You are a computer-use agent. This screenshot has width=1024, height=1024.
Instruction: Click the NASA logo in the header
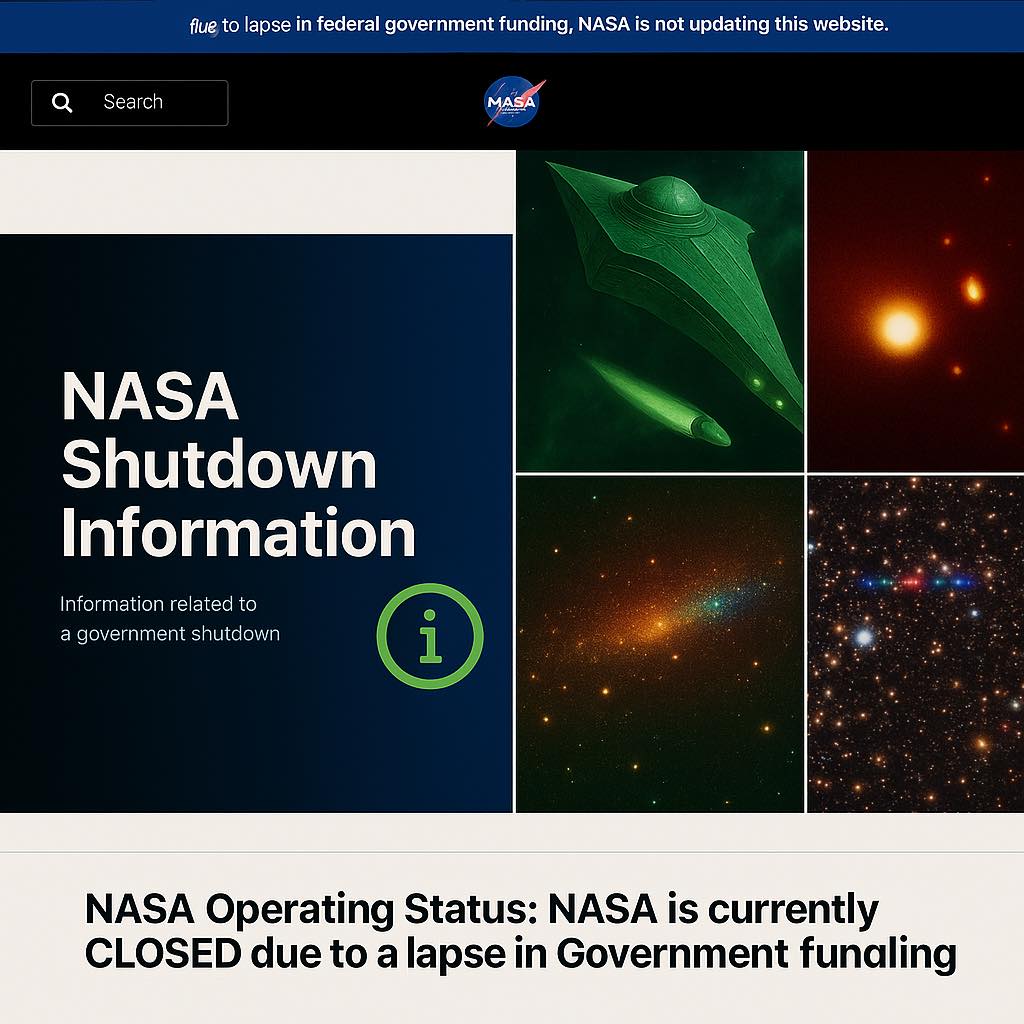514,102
